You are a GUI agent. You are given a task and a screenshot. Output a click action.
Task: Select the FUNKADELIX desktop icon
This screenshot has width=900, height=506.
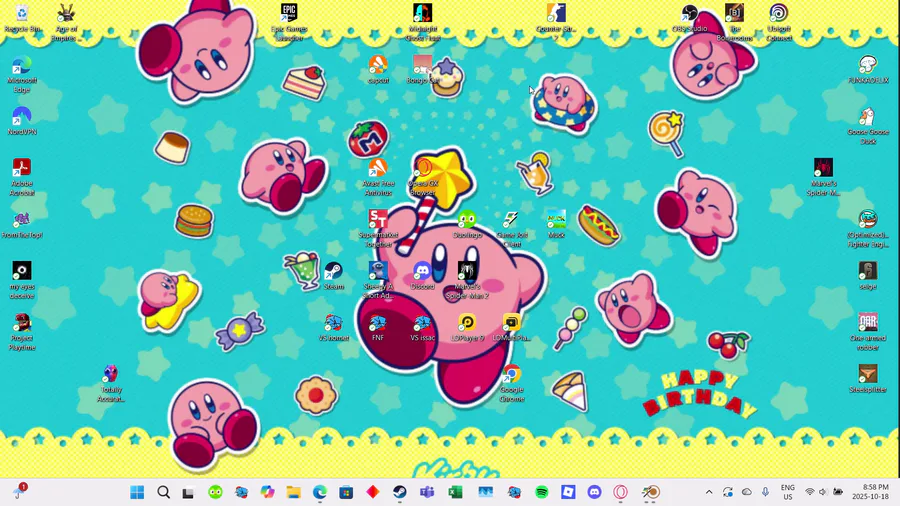(868, 70)
